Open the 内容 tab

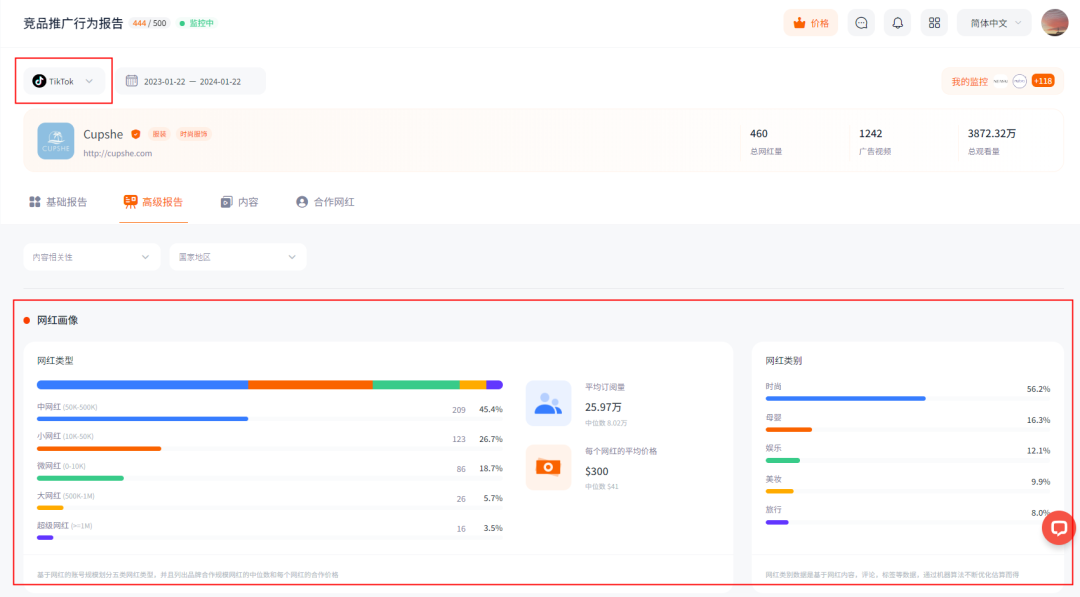240,202
